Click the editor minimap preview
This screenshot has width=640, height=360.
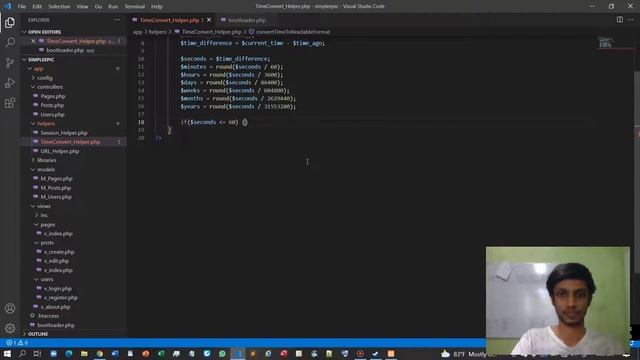click(x=606, y=42)
